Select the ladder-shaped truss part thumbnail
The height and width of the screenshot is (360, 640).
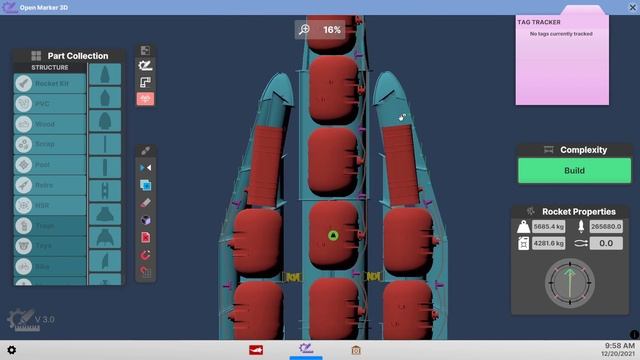[x=105, y=191]
